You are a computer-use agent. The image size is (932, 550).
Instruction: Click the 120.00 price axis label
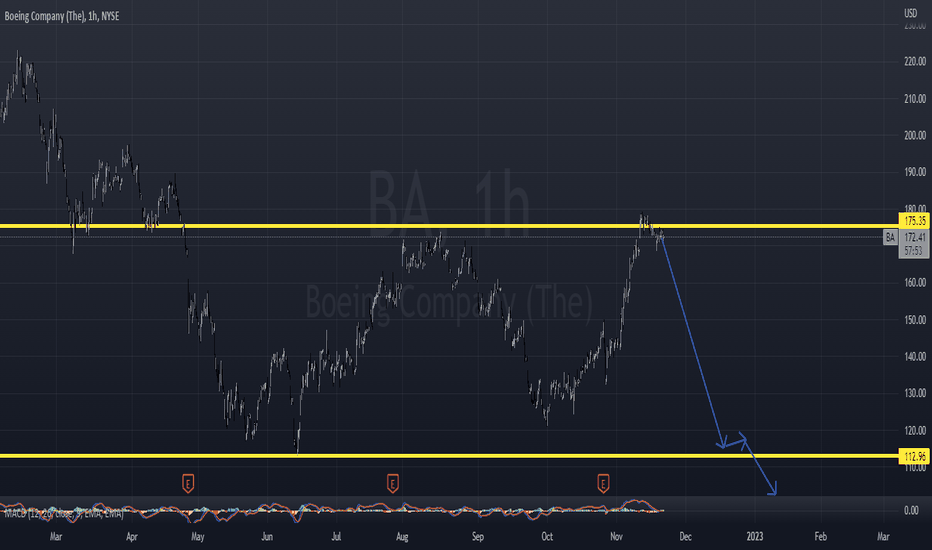915,430
